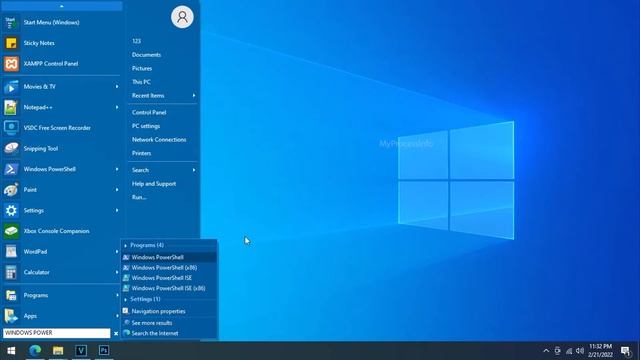Collapse Settings (1) results group
Screen dimensions: 640x360
(125, 299)
